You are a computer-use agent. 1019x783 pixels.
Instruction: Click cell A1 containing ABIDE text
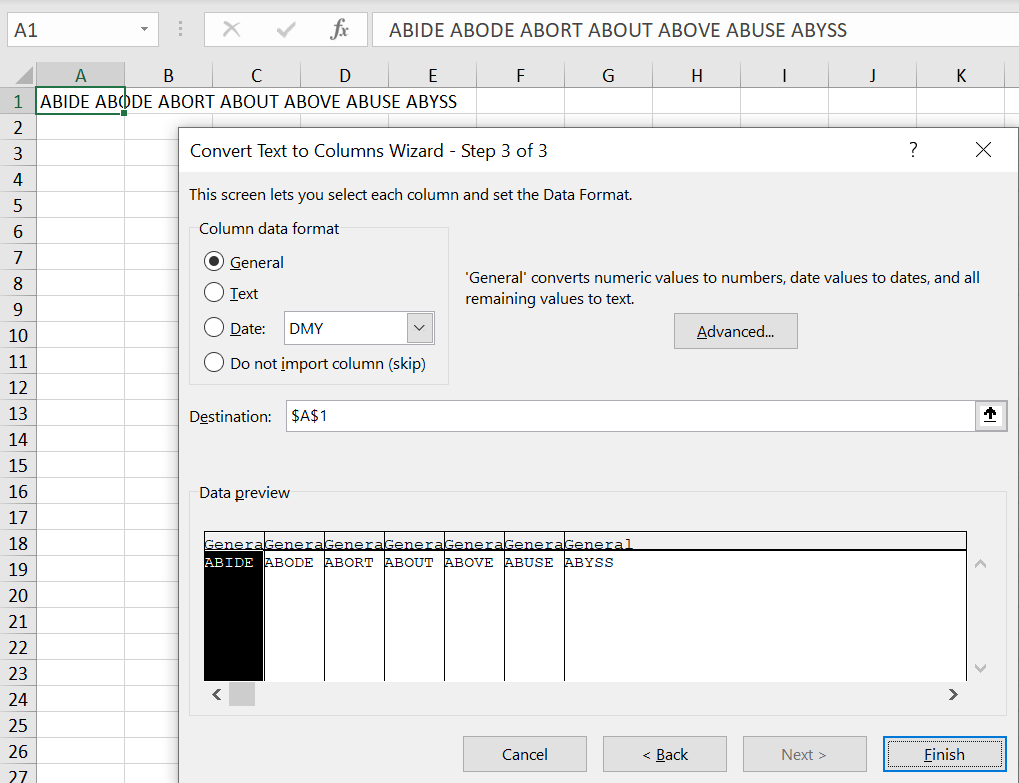coord(81,101)
